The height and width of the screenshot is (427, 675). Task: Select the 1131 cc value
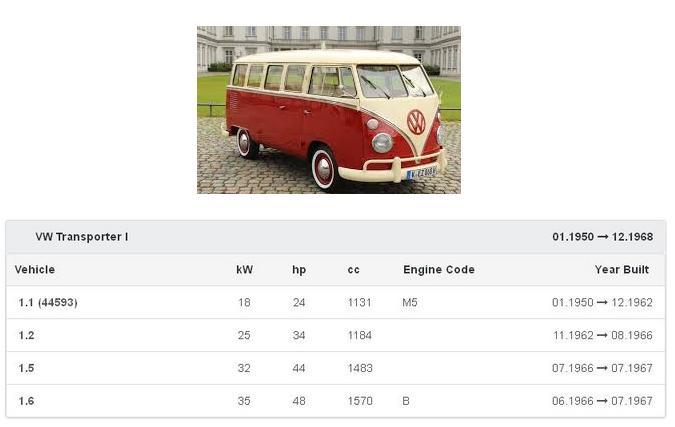[359, 302]
